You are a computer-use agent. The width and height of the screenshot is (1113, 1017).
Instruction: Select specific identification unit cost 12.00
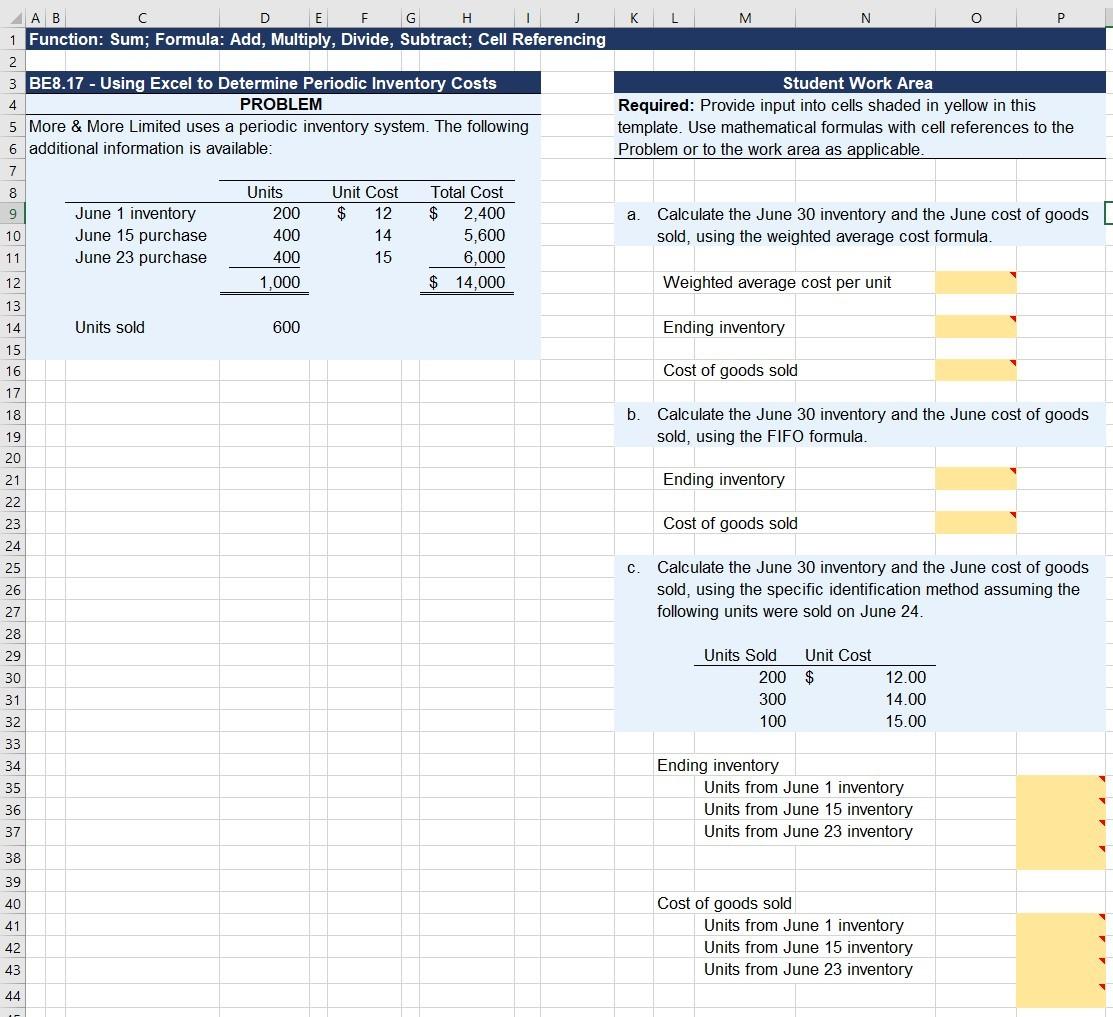[x=865, y=678]
